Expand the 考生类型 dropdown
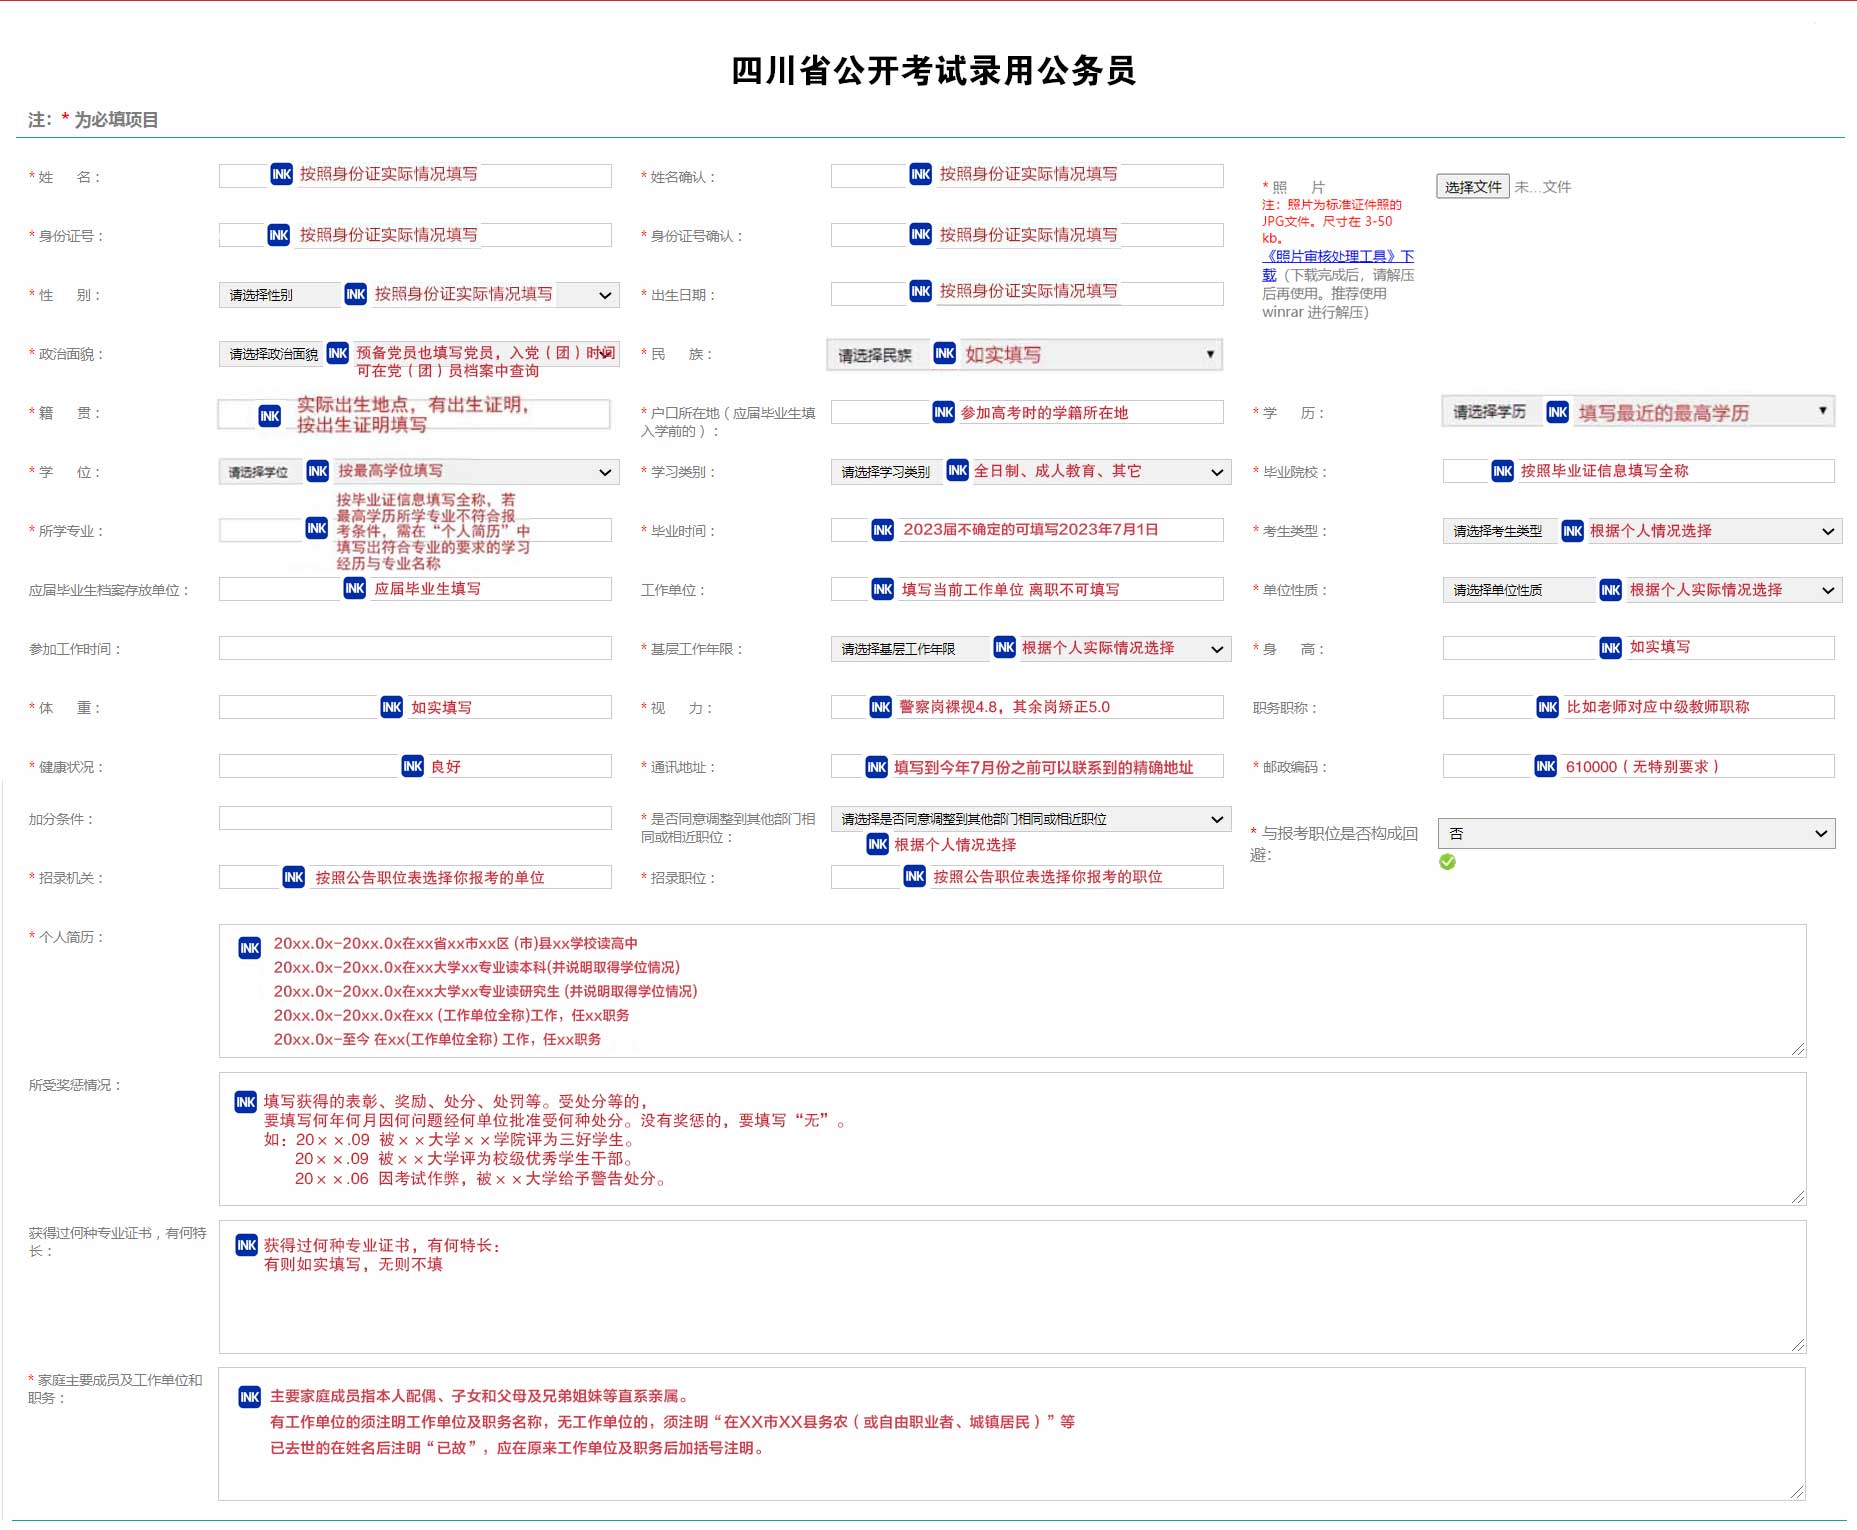This screenshot has height=1530, width=1857. pos(1827,531)
